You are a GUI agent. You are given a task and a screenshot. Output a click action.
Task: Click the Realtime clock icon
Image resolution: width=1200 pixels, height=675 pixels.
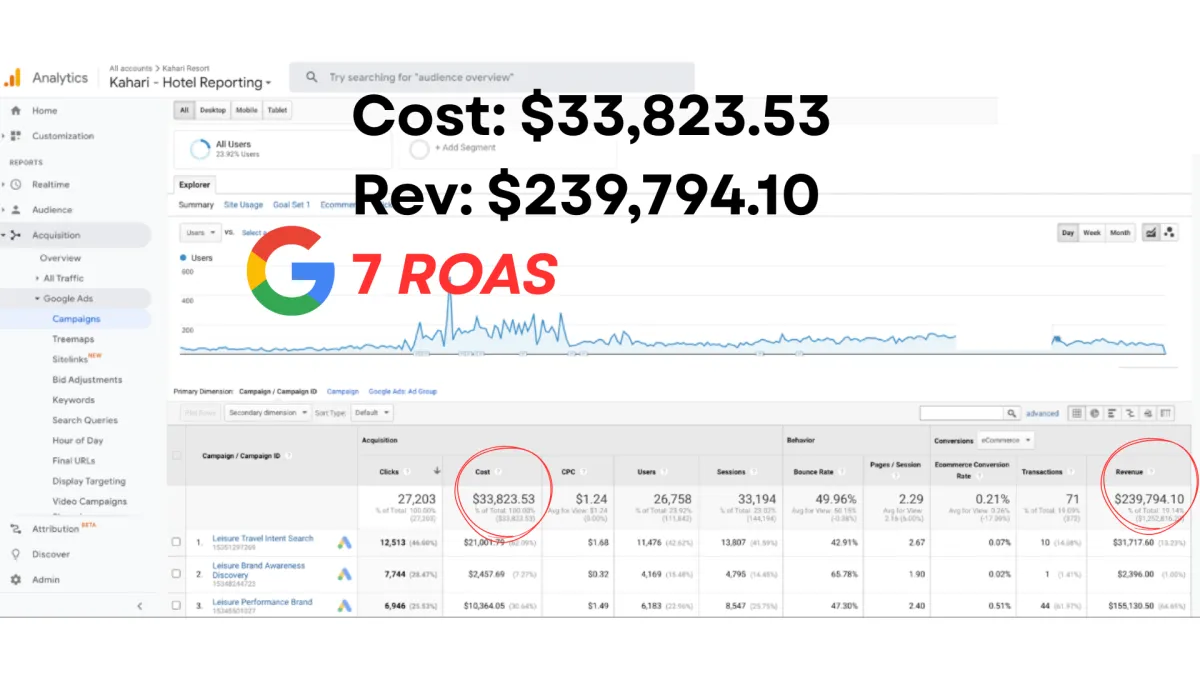(x=16, y=185)
